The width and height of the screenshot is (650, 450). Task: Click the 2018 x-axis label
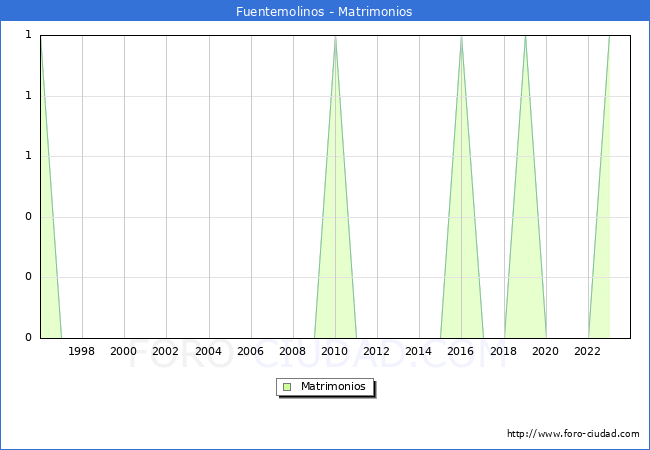point(503,351)
